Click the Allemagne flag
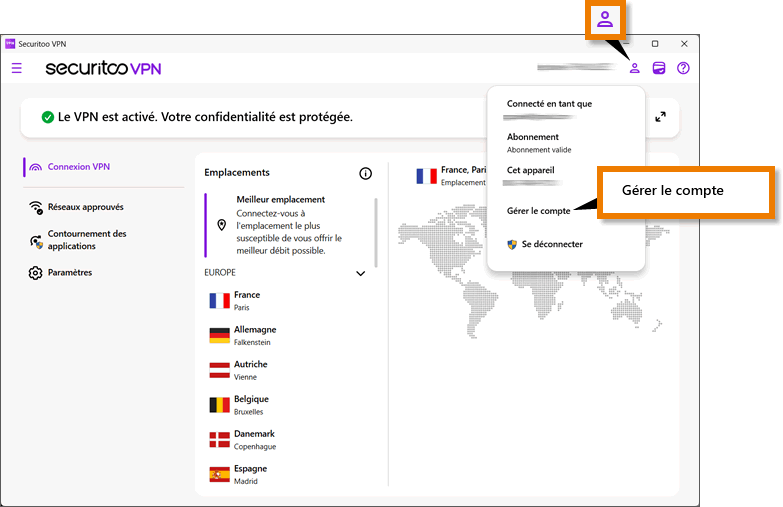The width and height of the screenshot is (783, 507). coord(219,336)
